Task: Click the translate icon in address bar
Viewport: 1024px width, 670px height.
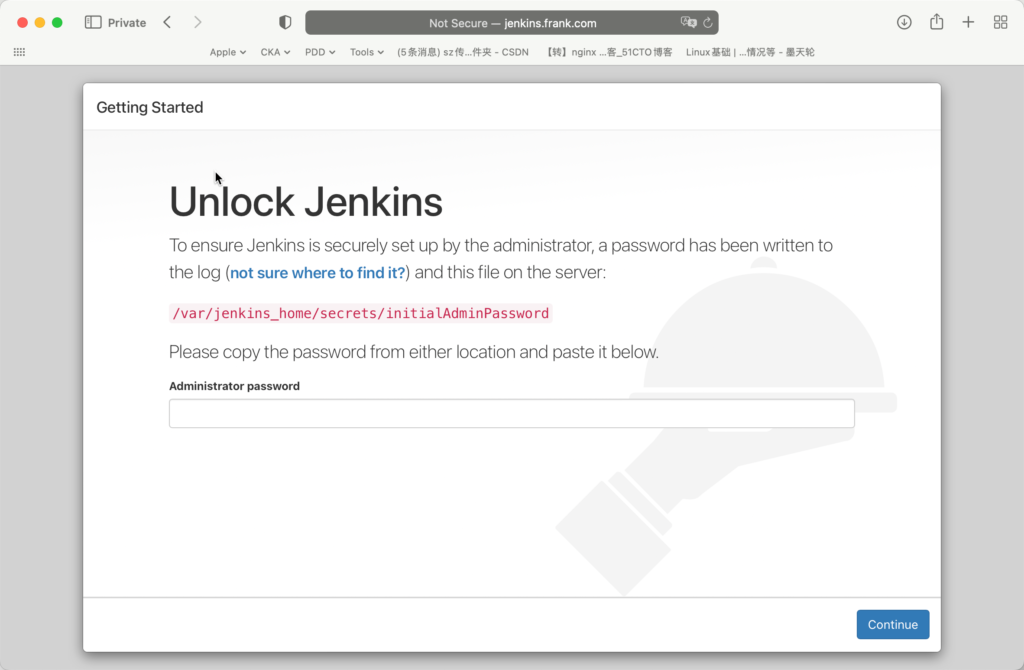Action: [688, 22]
